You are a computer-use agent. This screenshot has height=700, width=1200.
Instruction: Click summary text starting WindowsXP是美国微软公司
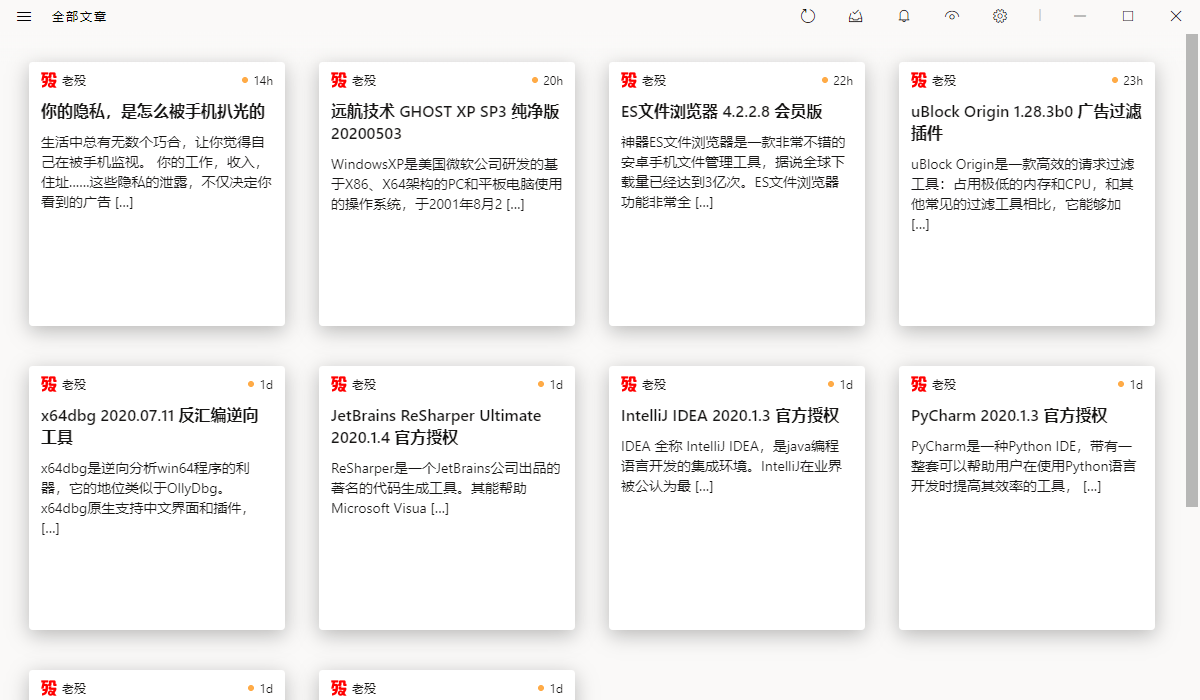[446, 184]
